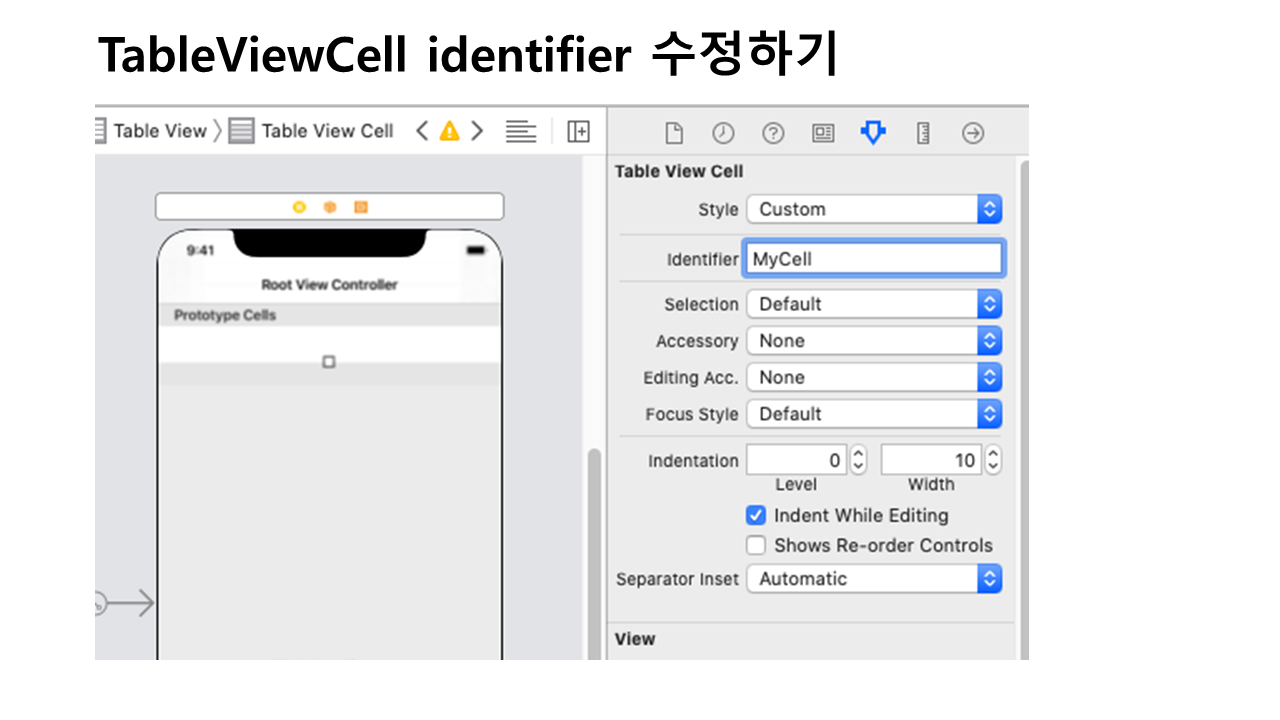Image resolution: width=1280 pixels, height=720 pixels.
Task: Uncheck Indent While Editing checkbox
Action: [x=756, y=516]
